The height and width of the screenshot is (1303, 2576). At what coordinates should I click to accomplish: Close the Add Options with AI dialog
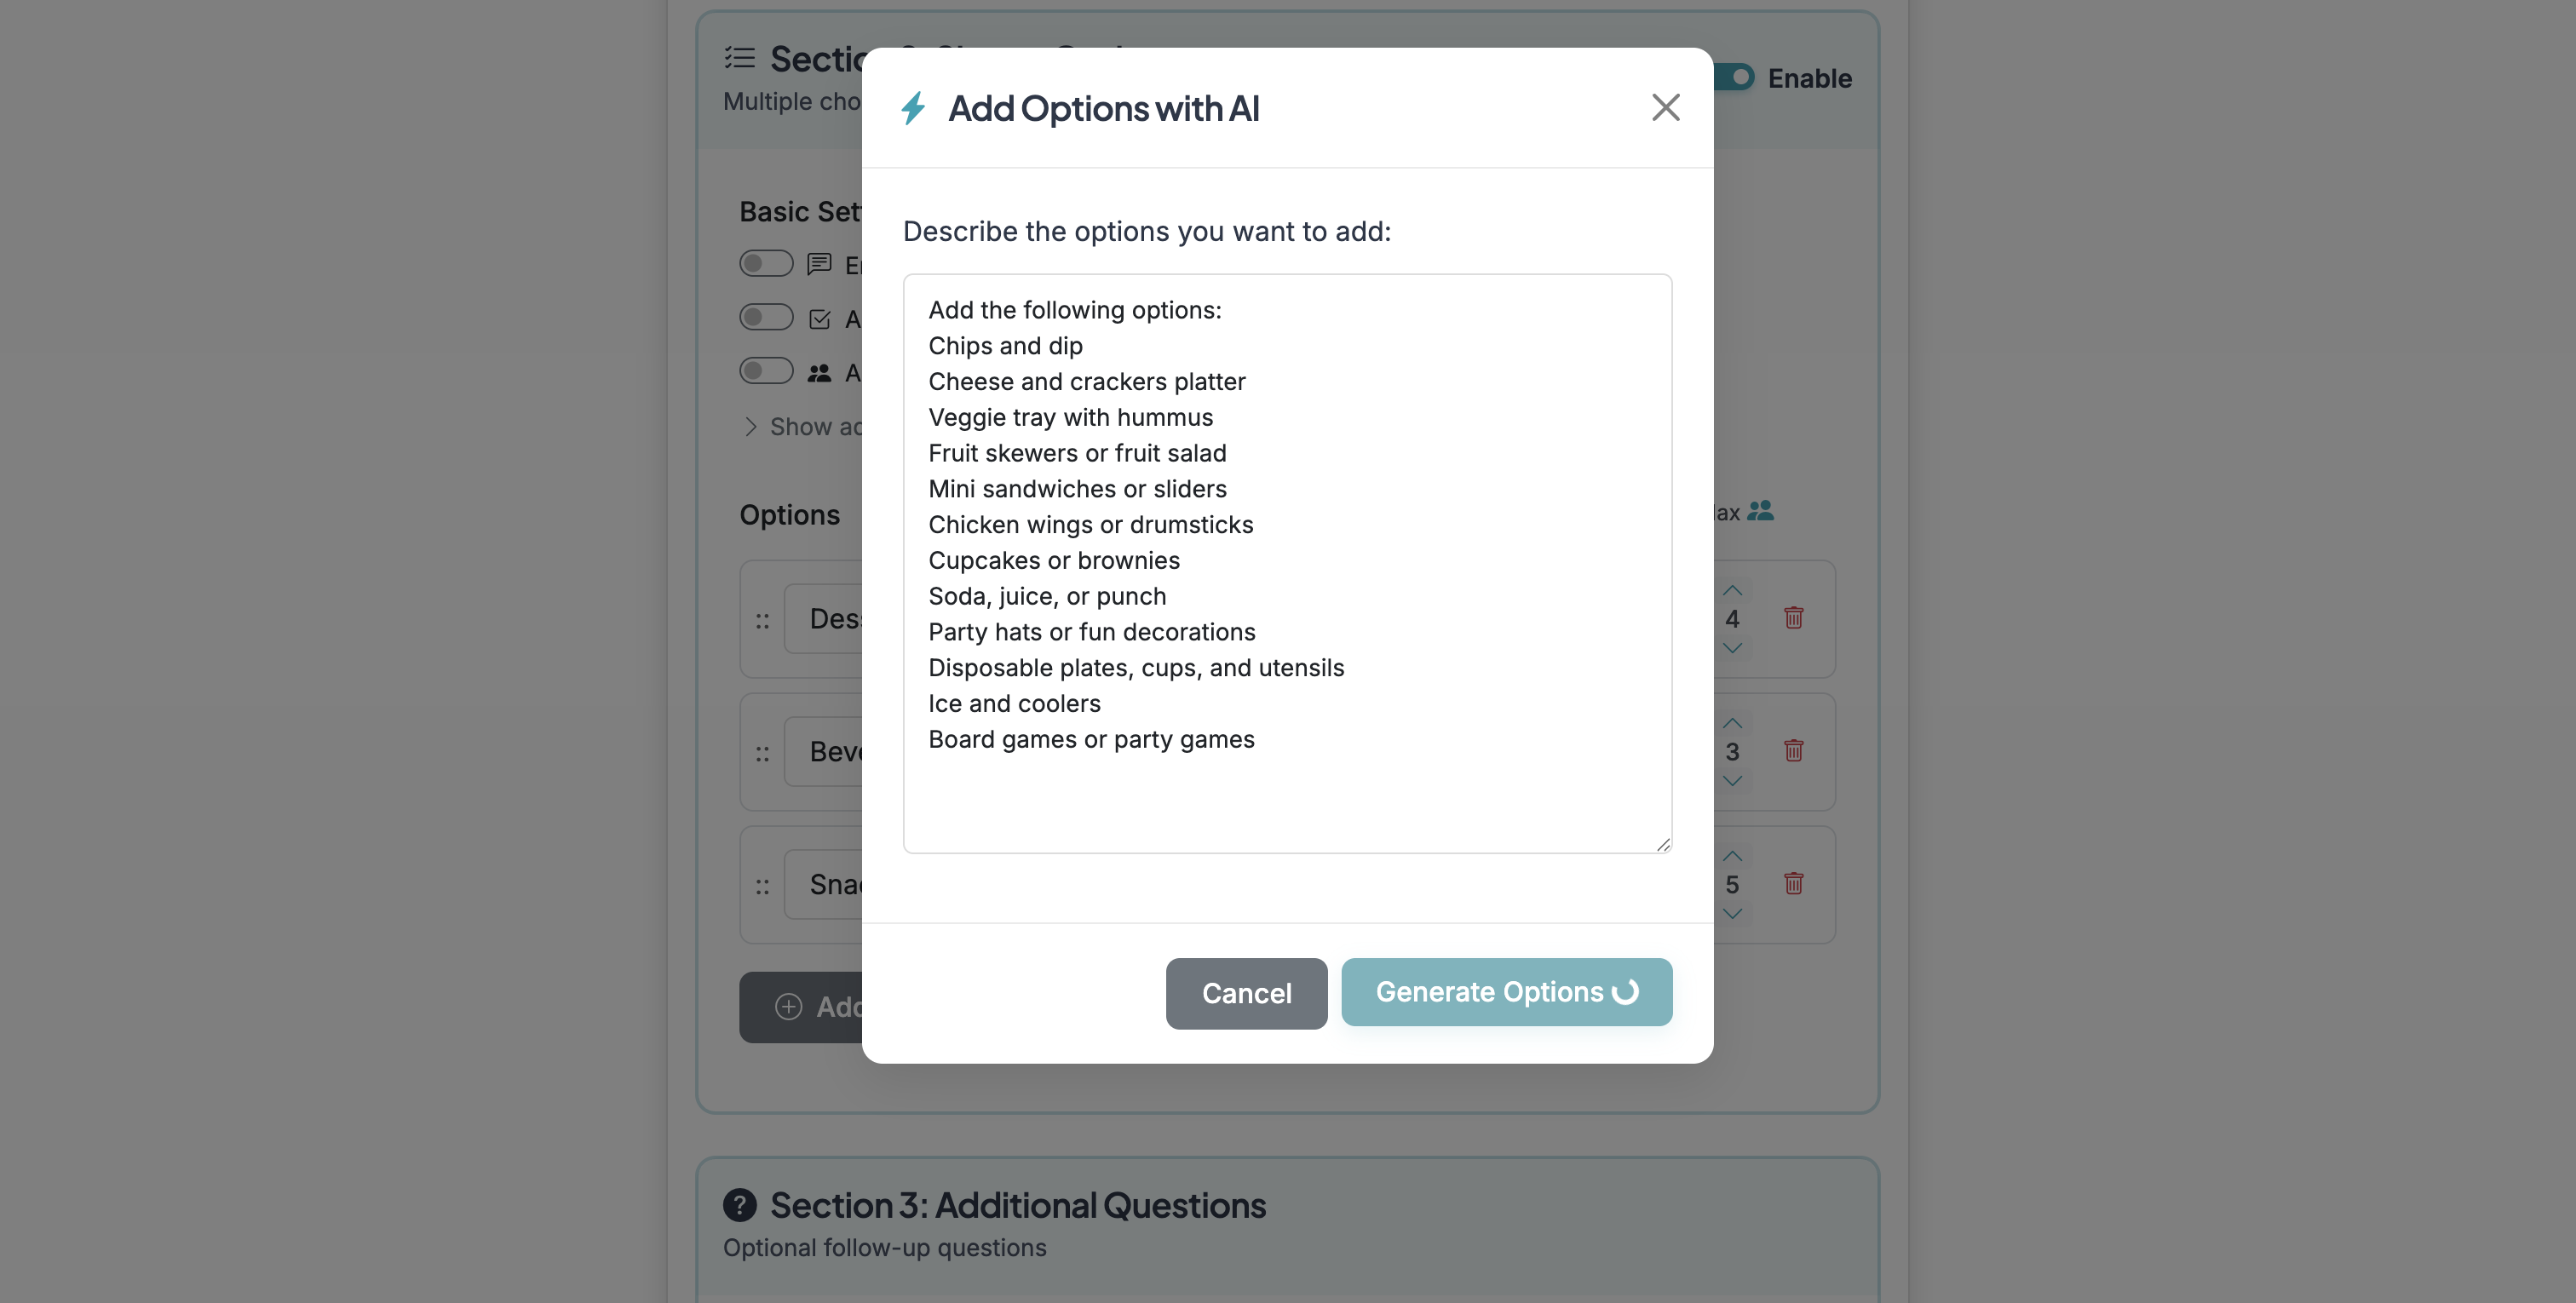[x=1665, y=107]
